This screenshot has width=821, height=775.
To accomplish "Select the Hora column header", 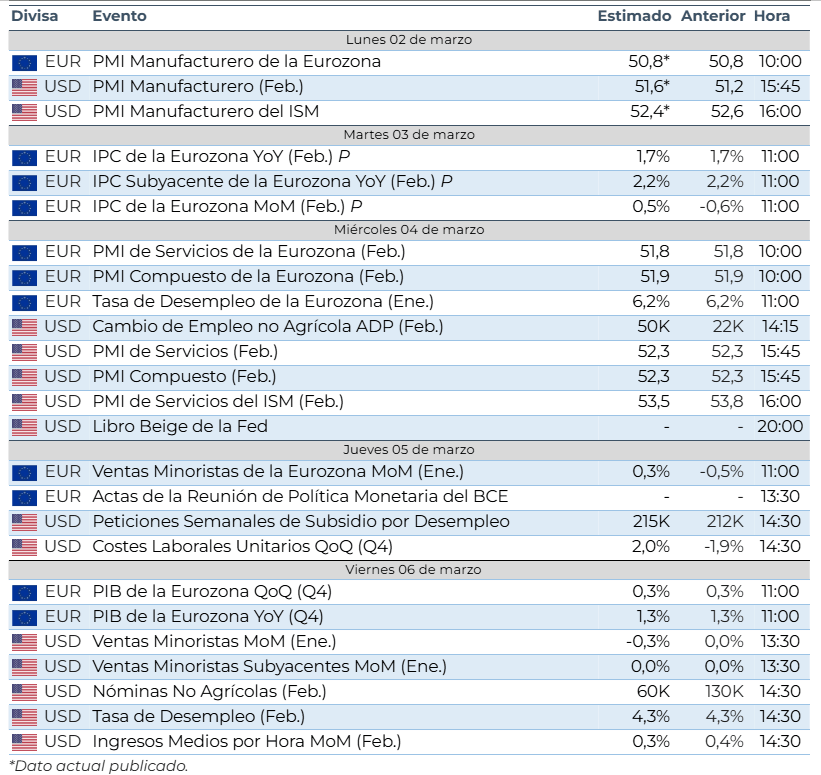I will 772,16.
